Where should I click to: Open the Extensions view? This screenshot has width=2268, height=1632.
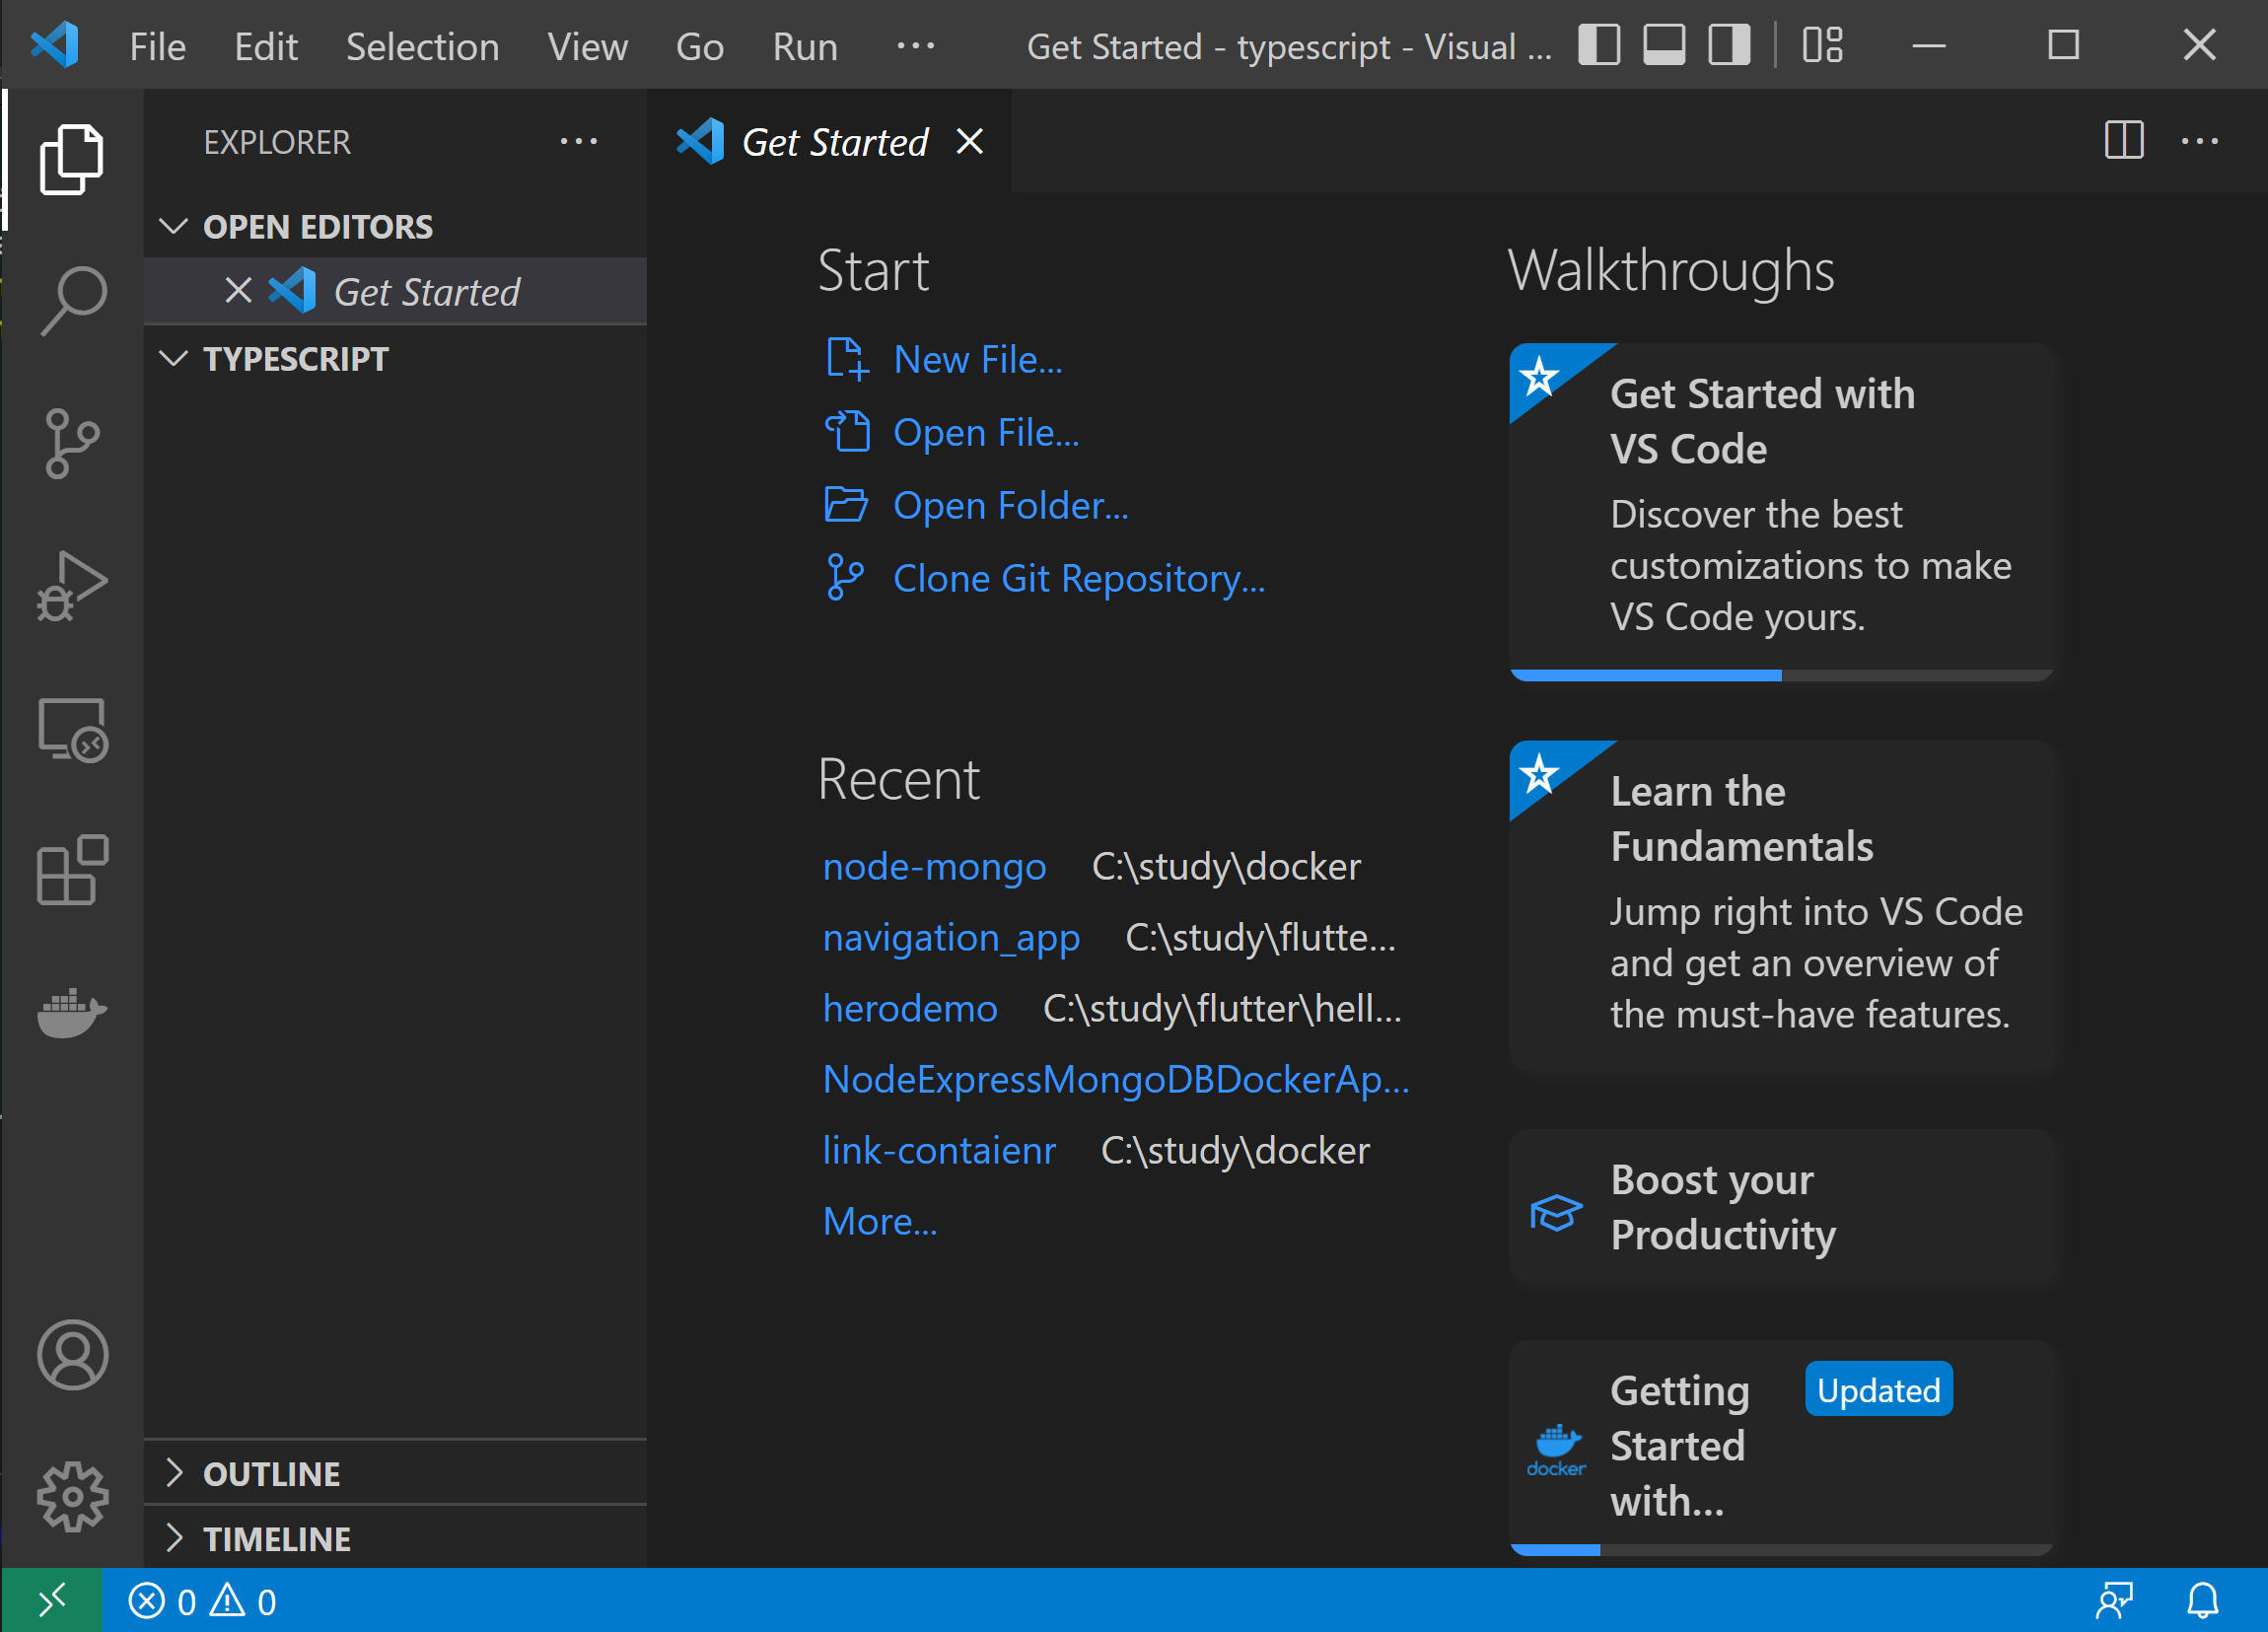coord(72,870)
